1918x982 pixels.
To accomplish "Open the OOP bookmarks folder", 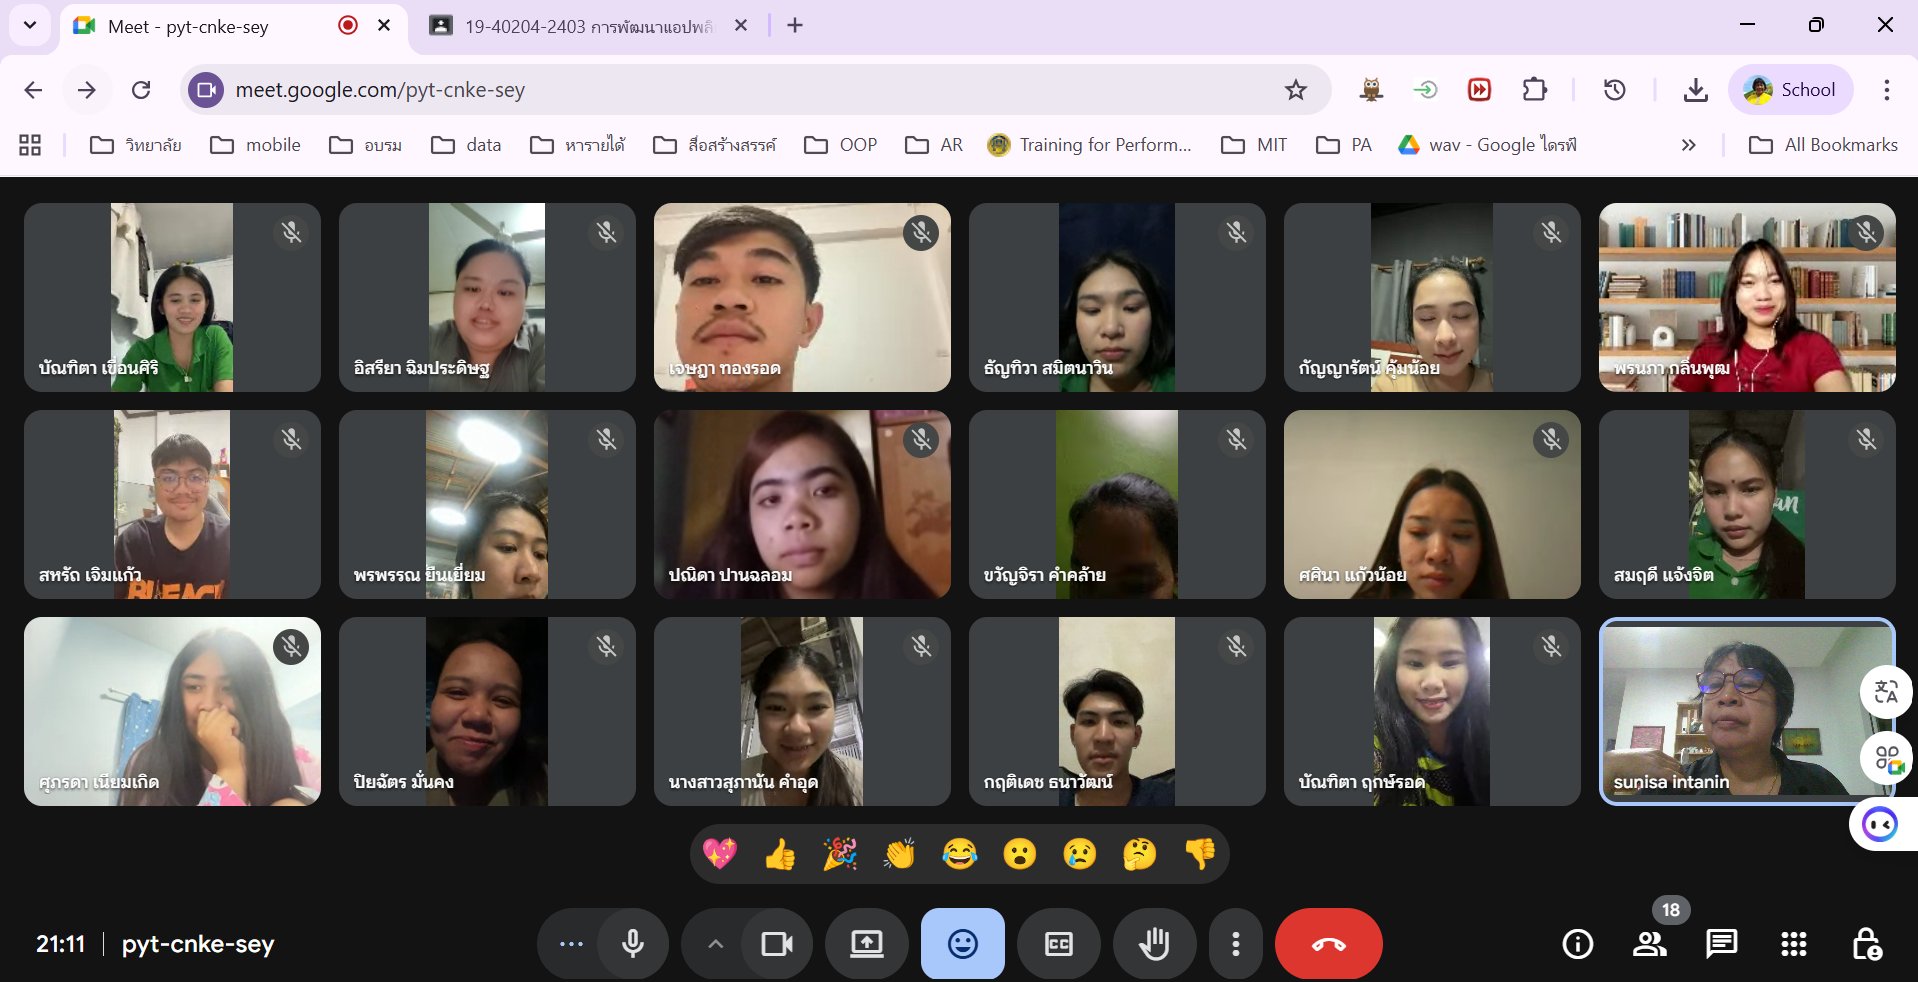I will tap(841, 145).
